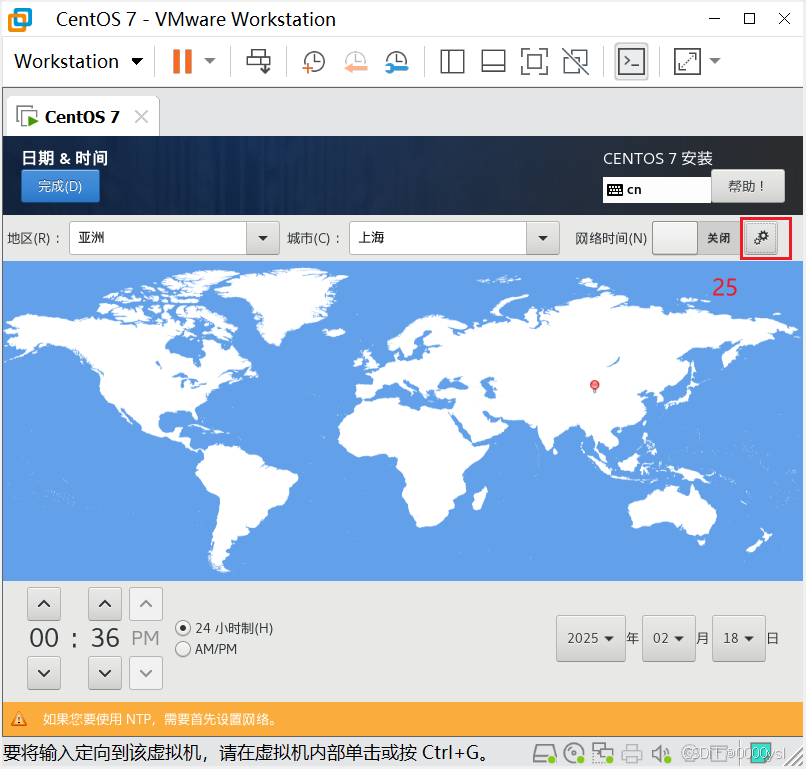This screenshot has width=806, height=769.
Task: Increase the minutes value
Action: 105,604
